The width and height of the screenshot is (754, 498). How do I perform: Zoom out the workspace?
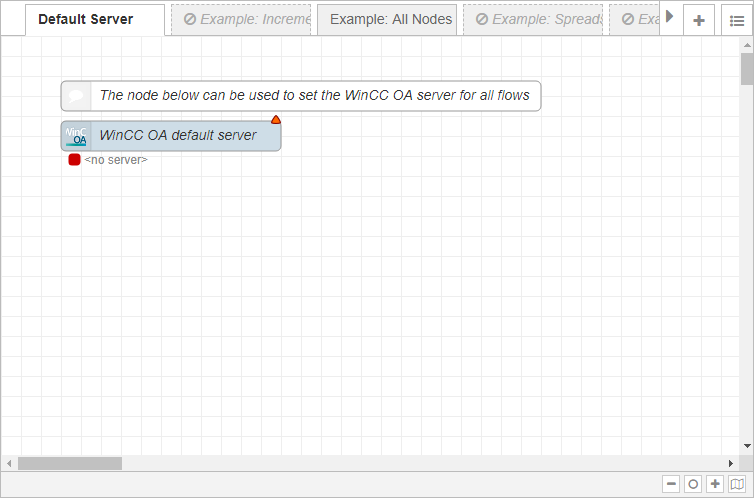[x=671, y=484]
